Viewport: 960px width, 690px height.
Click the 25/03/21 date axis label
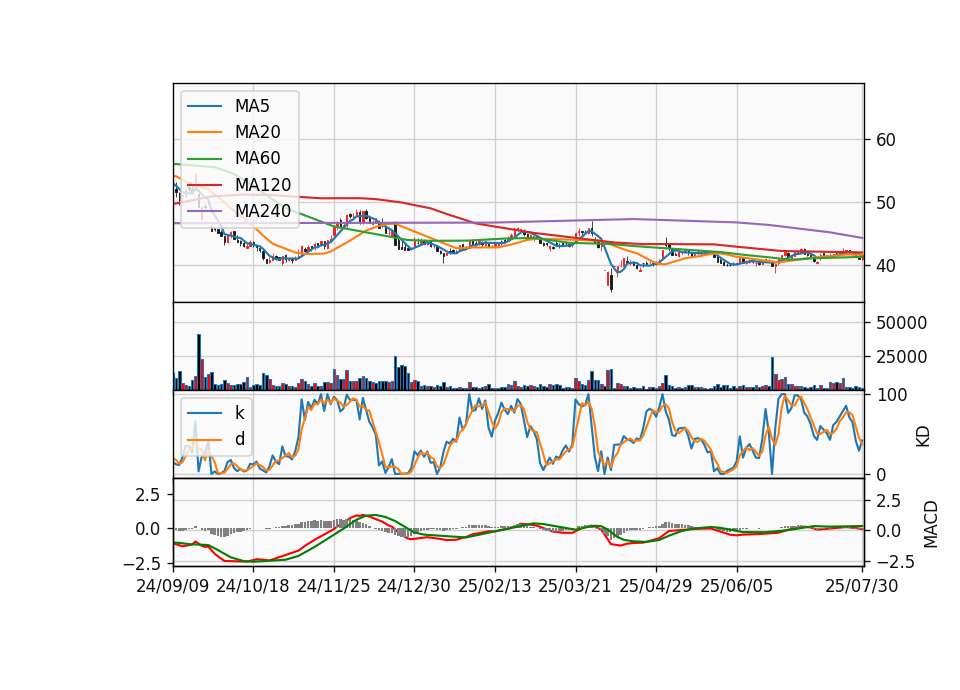pos(575,586)
